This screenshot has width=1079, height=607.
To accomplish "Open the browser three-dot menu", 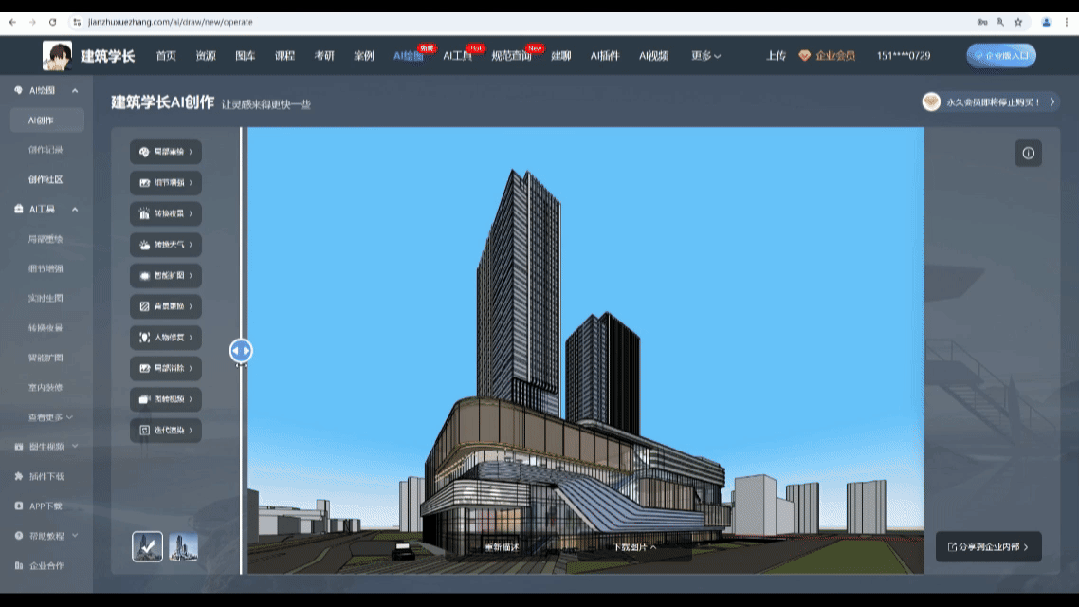I will point(1067,22).
